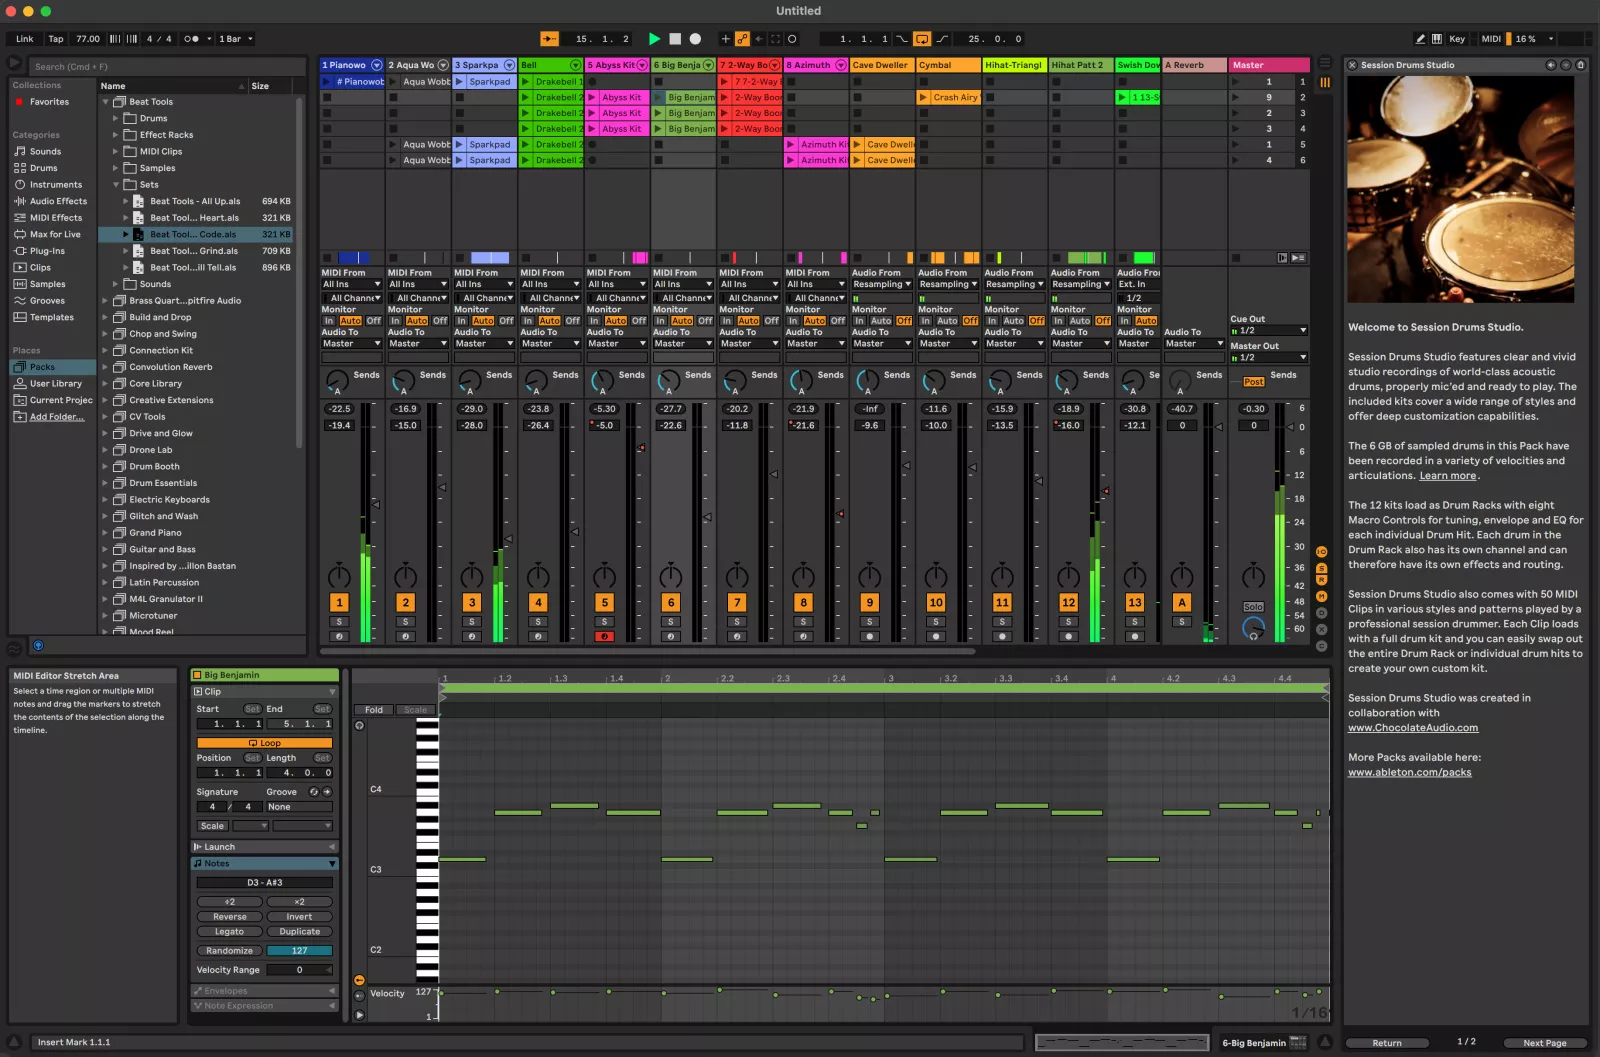Screen dimensions: 1600x1057
Task: Click the Learn more link
Action: point(1447,476)
